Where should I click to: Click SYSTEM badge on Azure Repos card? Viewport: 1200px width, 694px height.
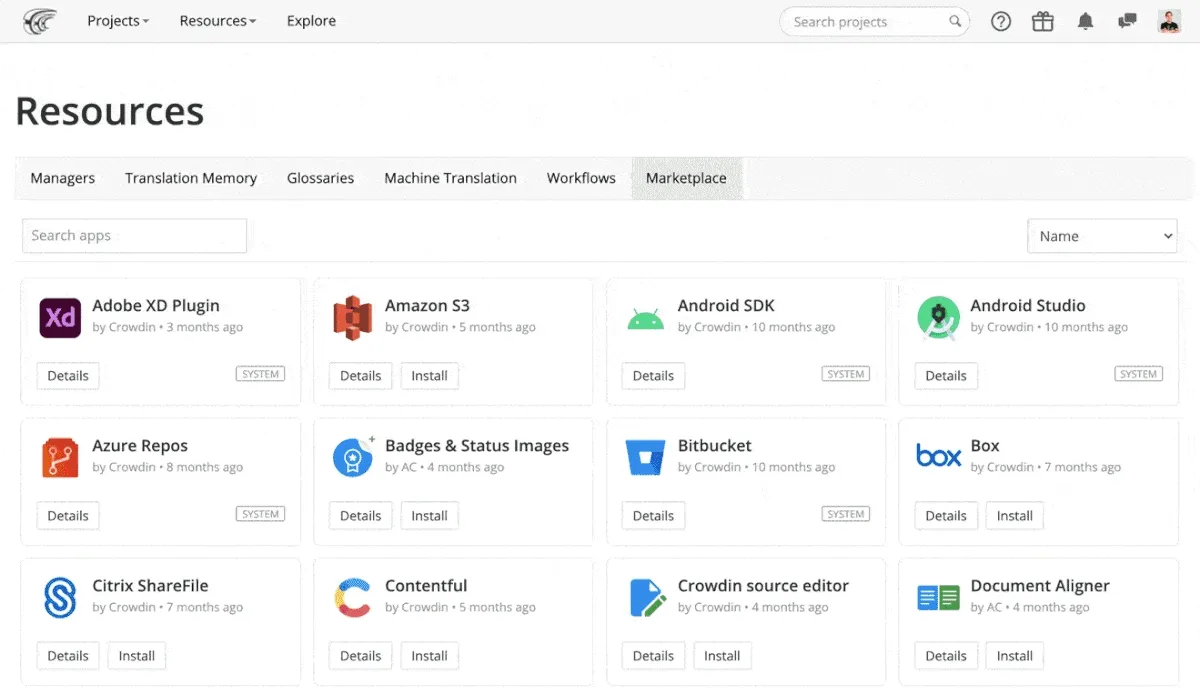click(261, 514)
